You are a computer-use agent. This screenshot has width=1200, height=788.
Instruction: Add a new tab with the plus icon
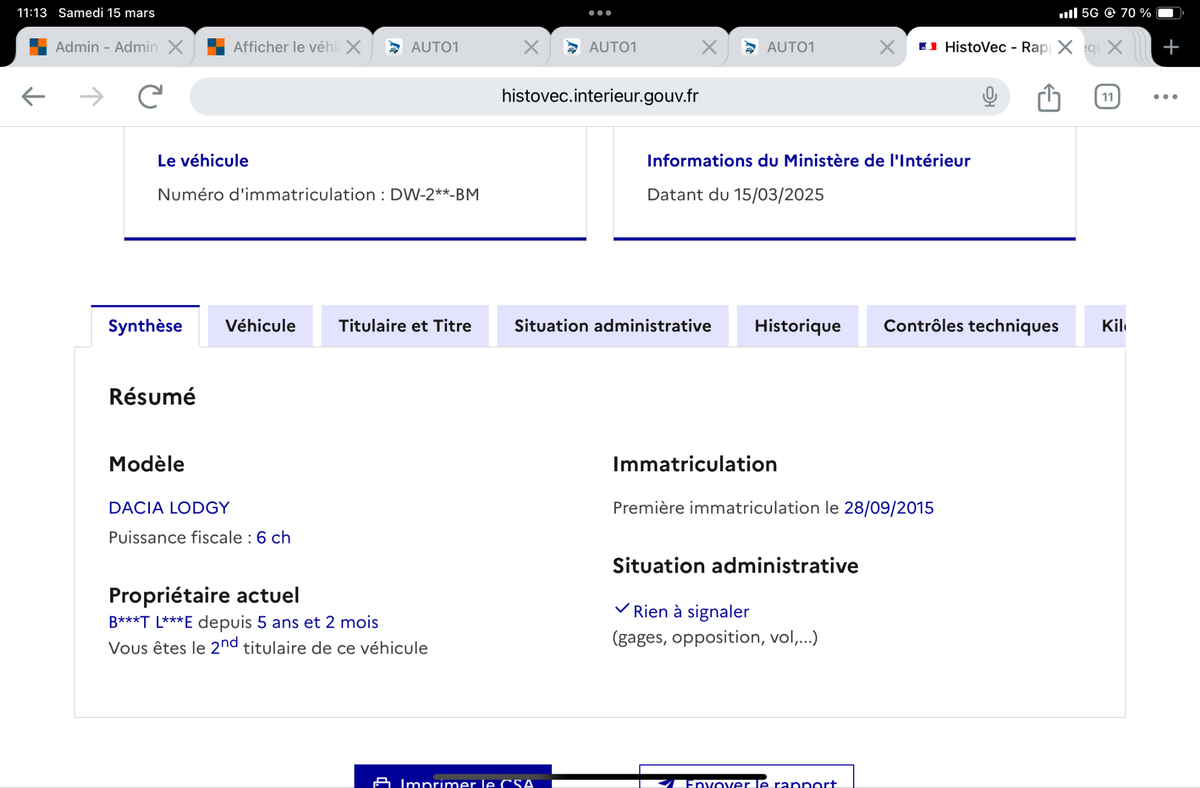point(1172,46)
